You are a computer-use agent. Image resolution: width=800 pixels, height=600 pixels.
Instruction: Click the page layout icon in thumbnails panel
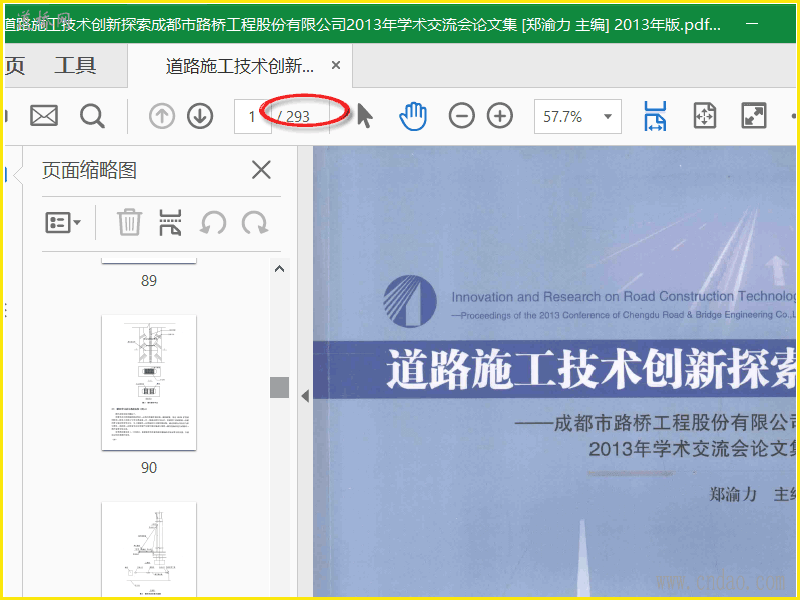(170, 222)
